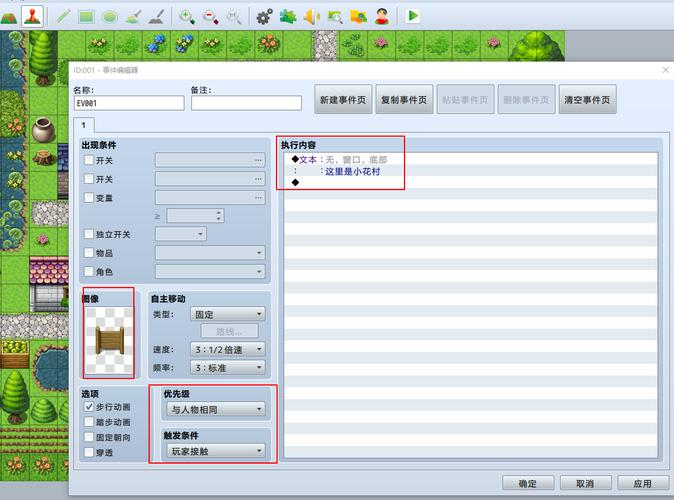
Task: Switch to event editing mode
Action: point(33,16)
